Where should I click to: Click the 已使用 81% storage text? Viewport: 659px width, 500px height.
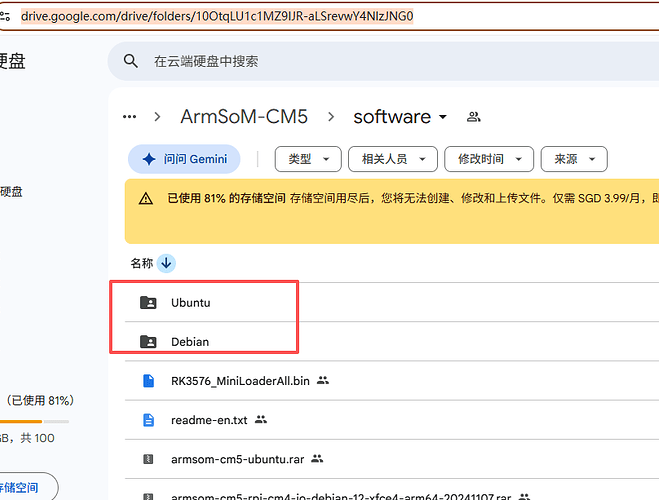(40, 400)
